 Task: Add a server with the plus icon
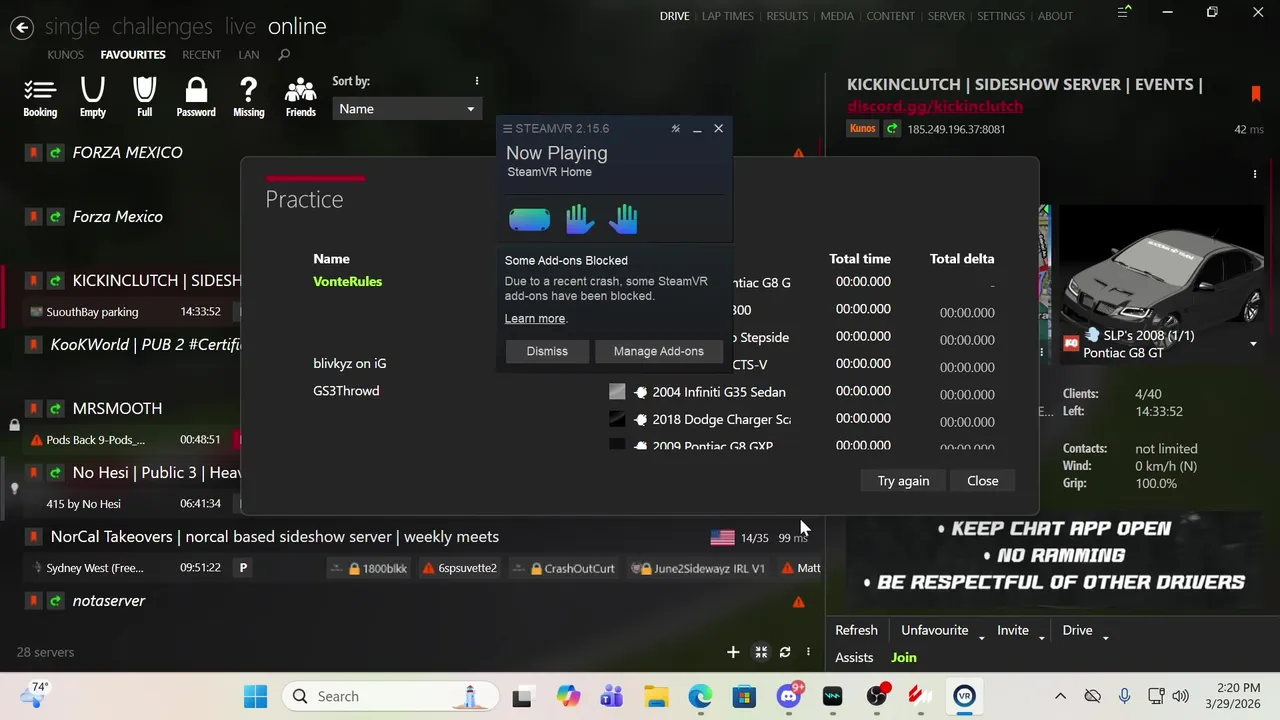[733, 652]
